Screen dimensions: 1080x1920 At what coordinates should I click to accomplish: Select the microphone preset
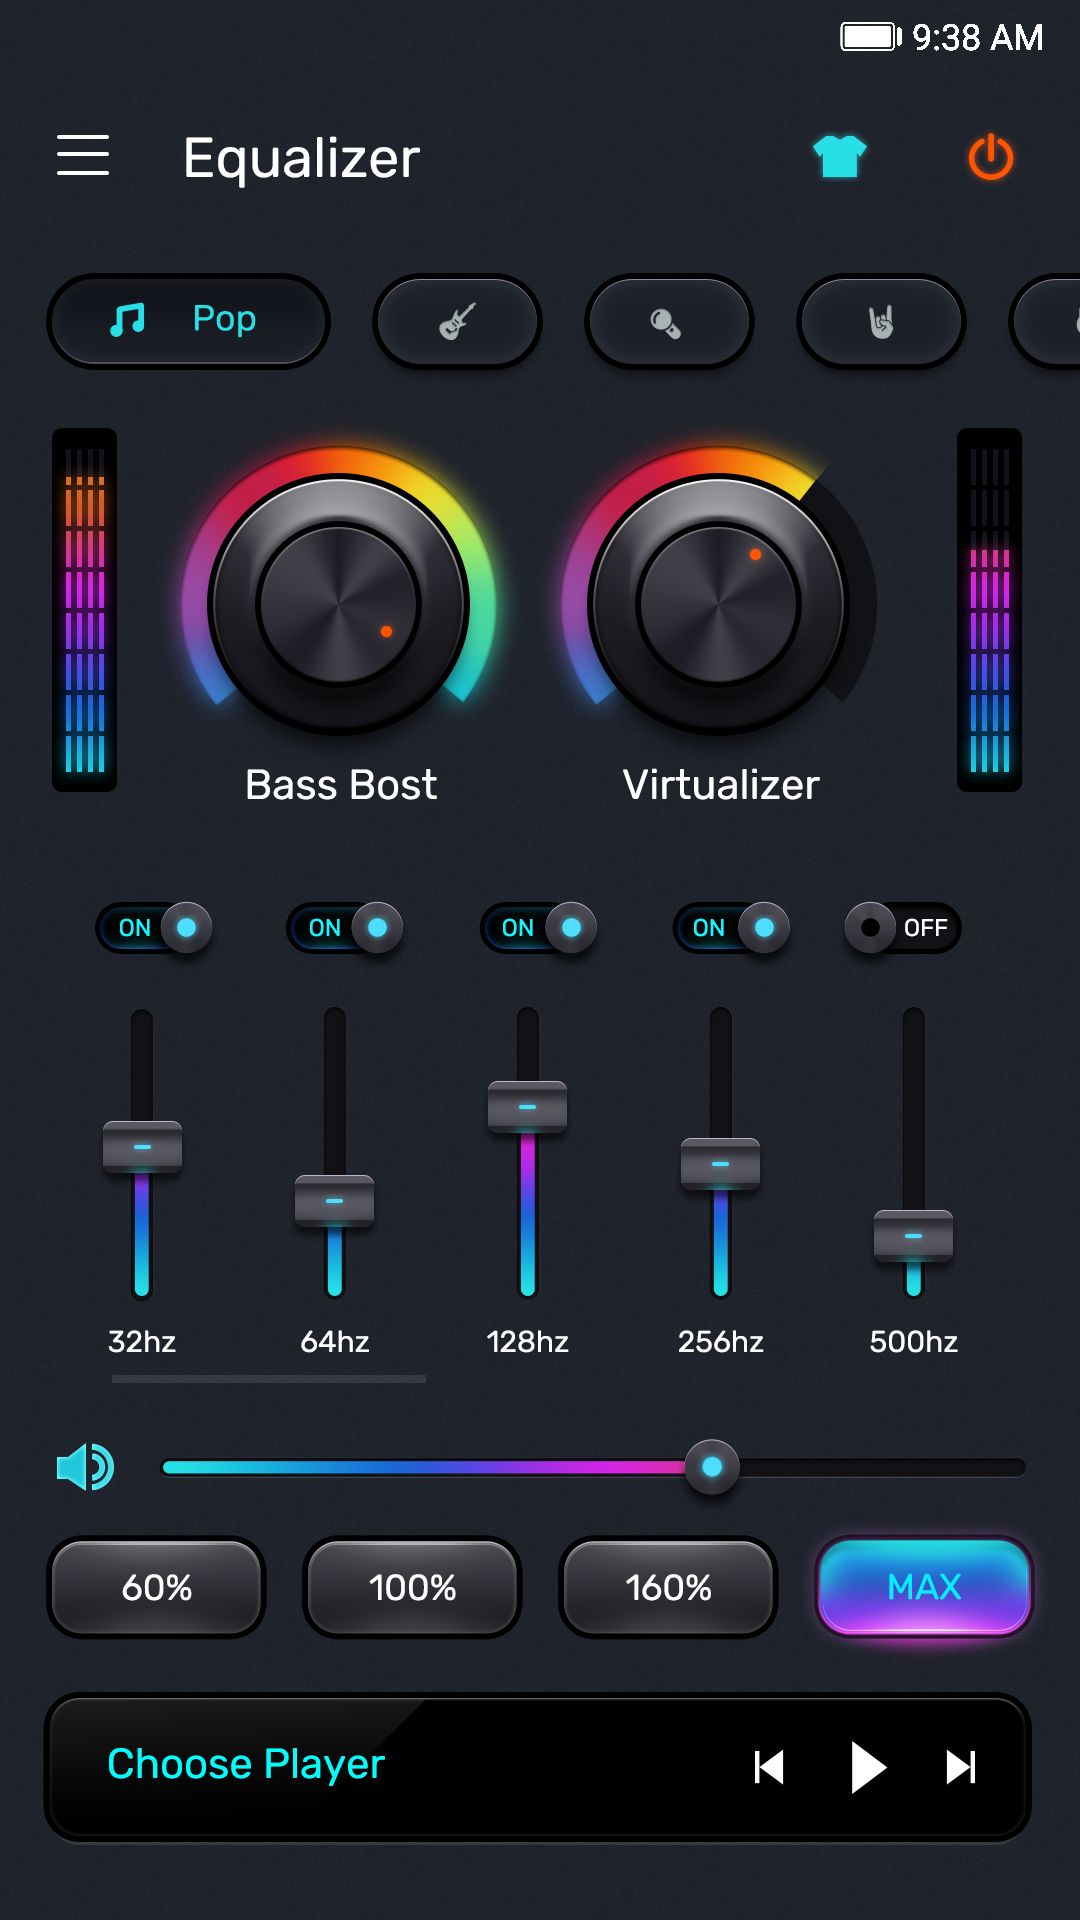point(669,321)
